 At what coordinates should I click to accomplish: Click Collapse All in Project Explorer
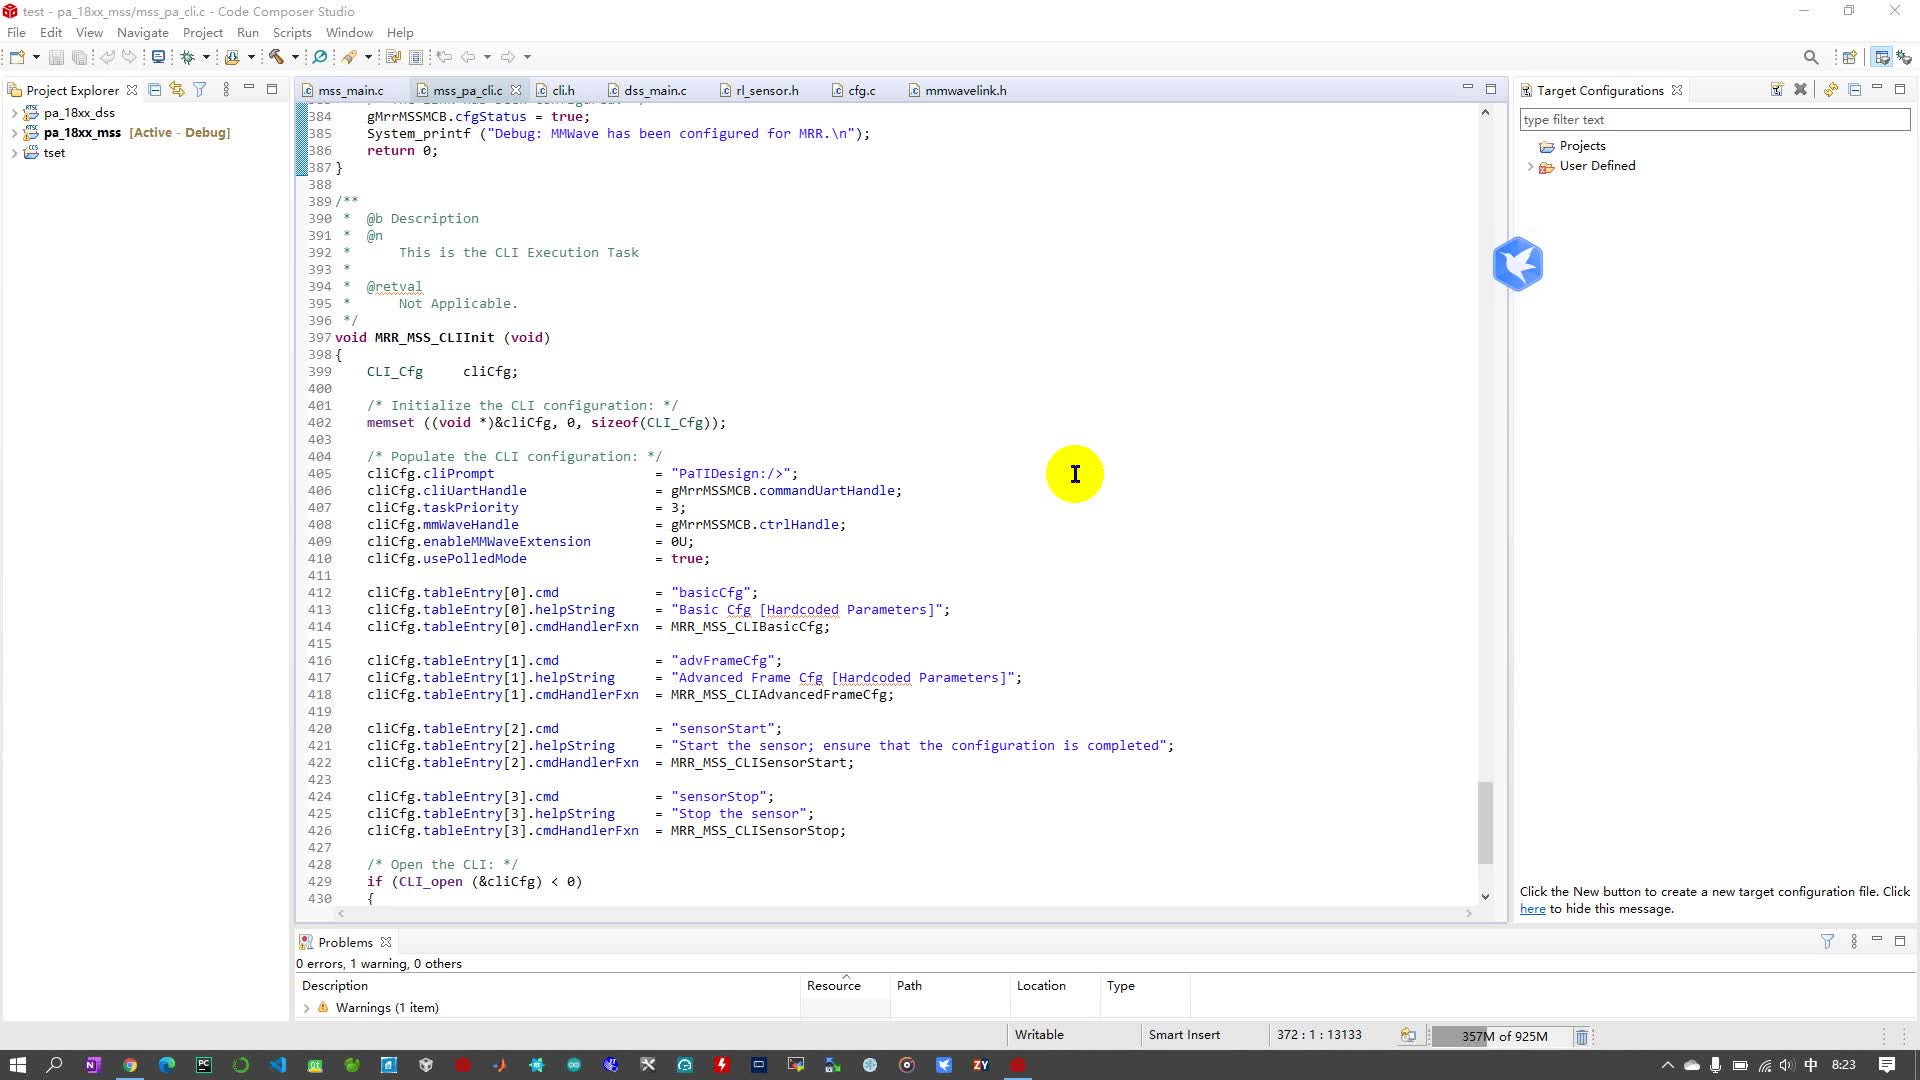155,90
